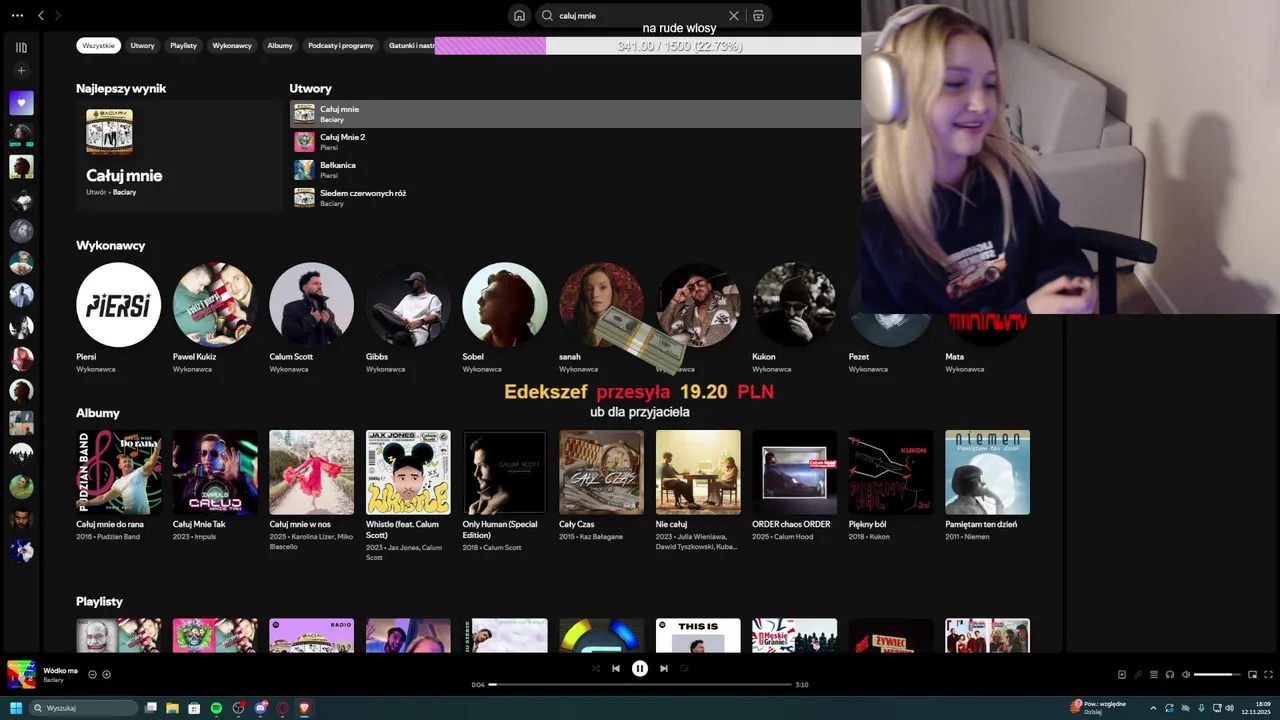
Task: Toggle shuffle playback
Action: pyautogui.click(x=595, y=668)
